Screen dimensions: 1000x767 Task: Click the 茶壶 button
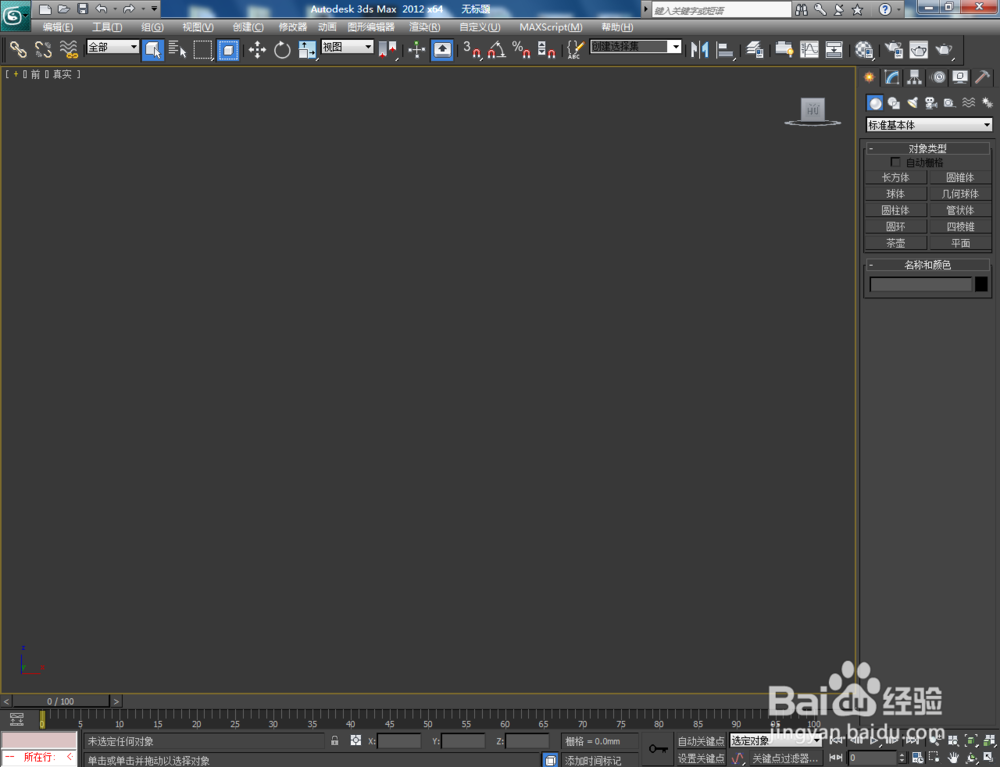pos(895,243)
